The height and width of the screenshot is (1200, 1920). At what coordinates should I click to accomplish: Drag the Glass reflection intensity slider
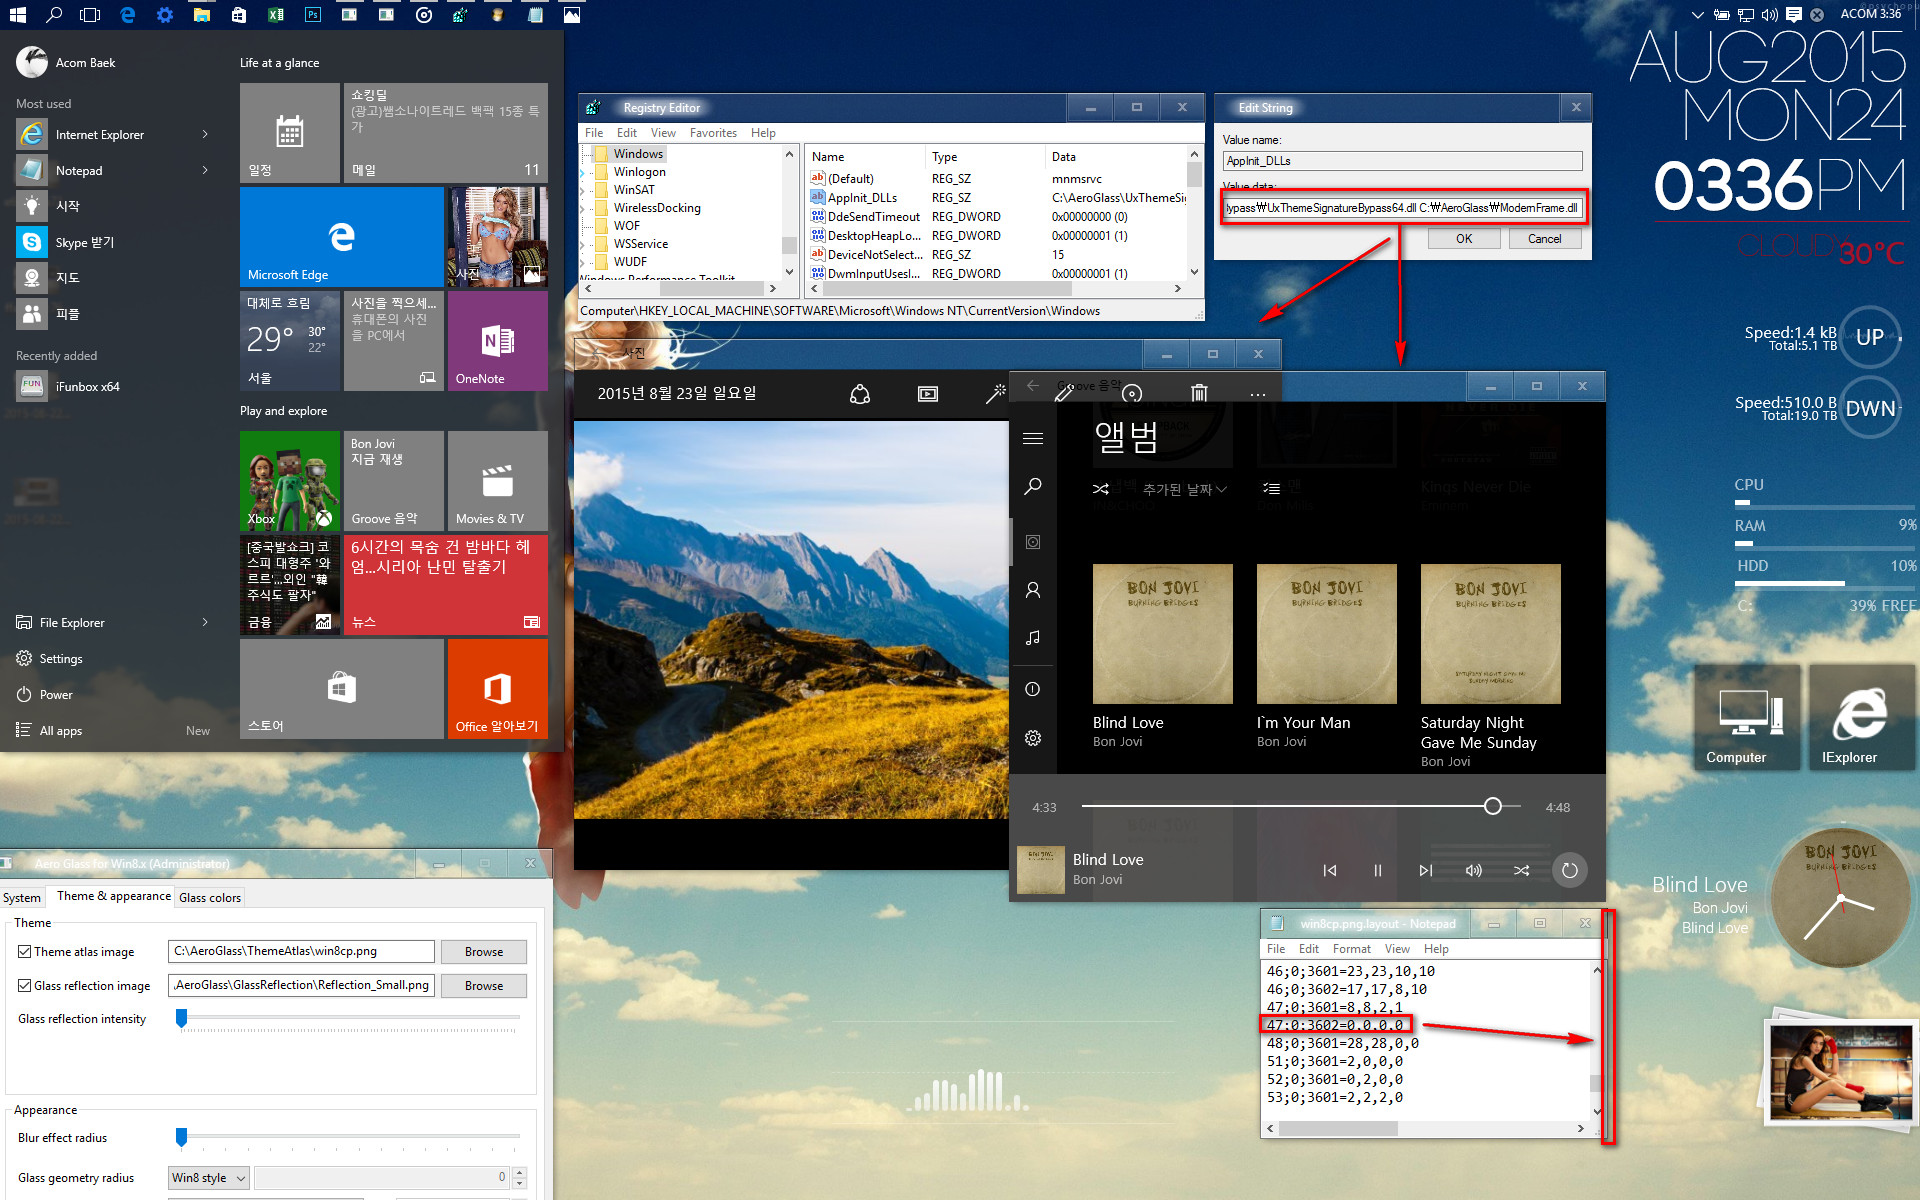pos(181,1019)
